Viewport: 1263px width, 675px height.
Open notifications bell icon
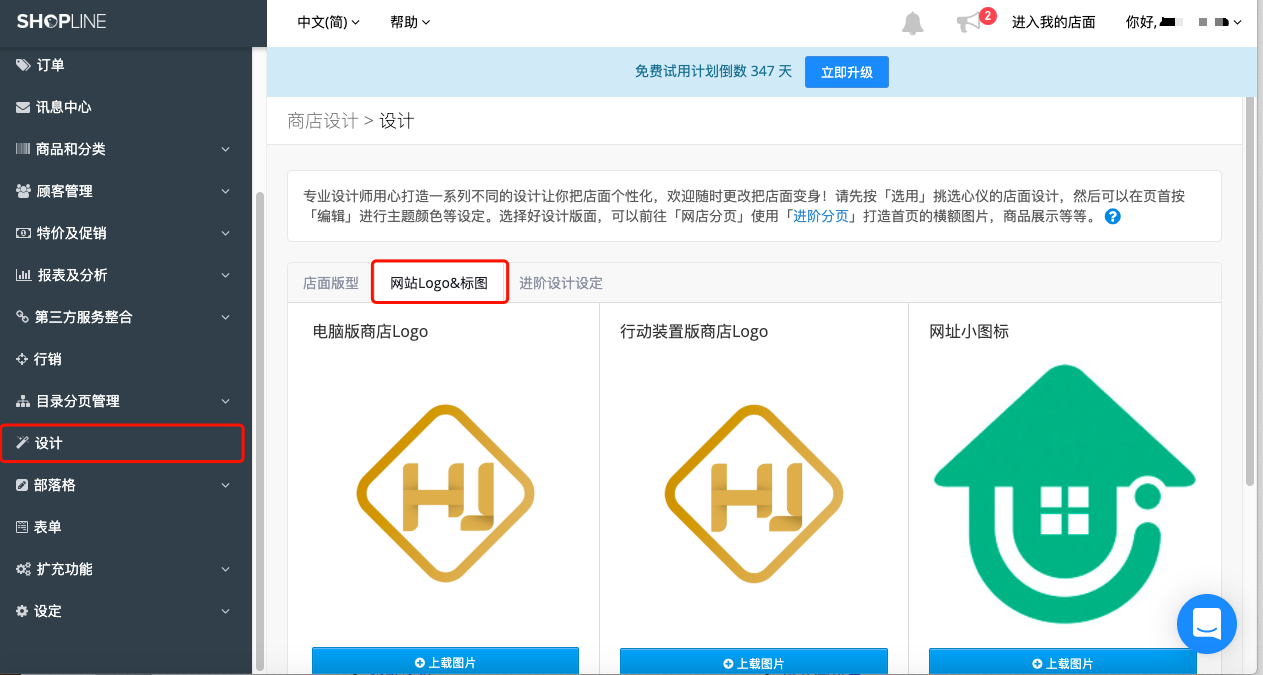pos(913,23)
